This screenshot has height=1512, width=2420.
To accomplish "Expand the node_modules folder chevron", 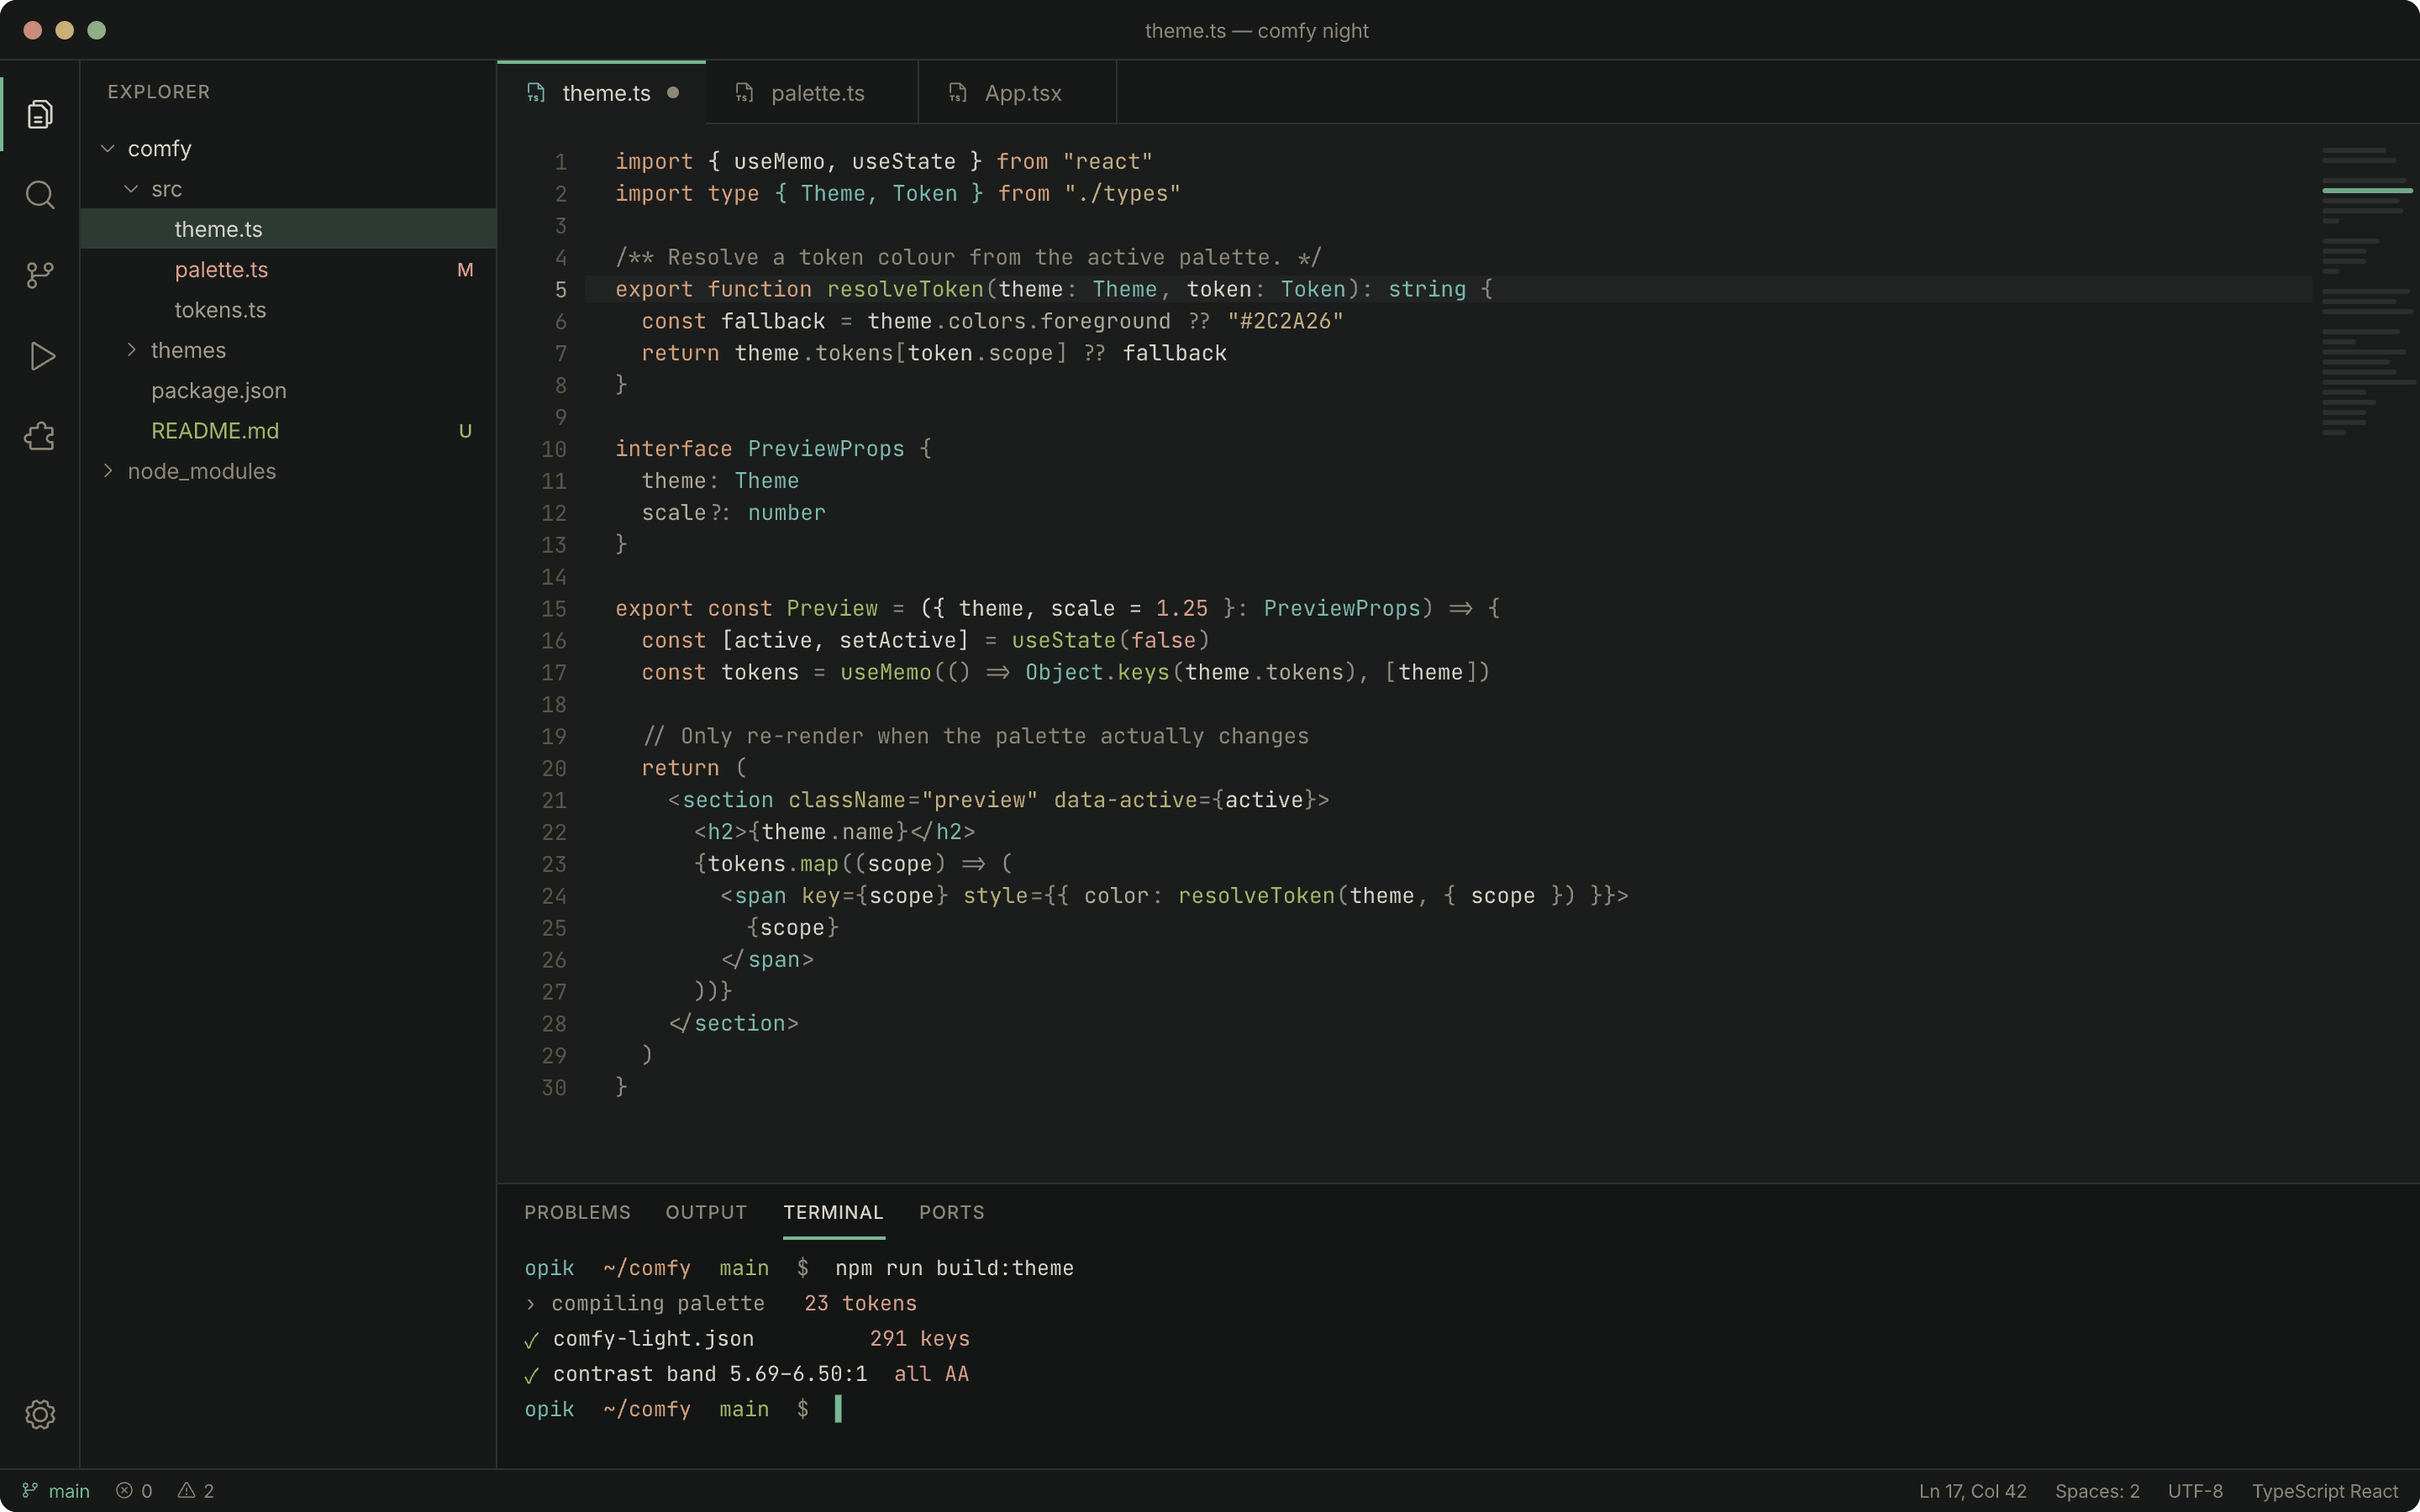I will [108, 471].
